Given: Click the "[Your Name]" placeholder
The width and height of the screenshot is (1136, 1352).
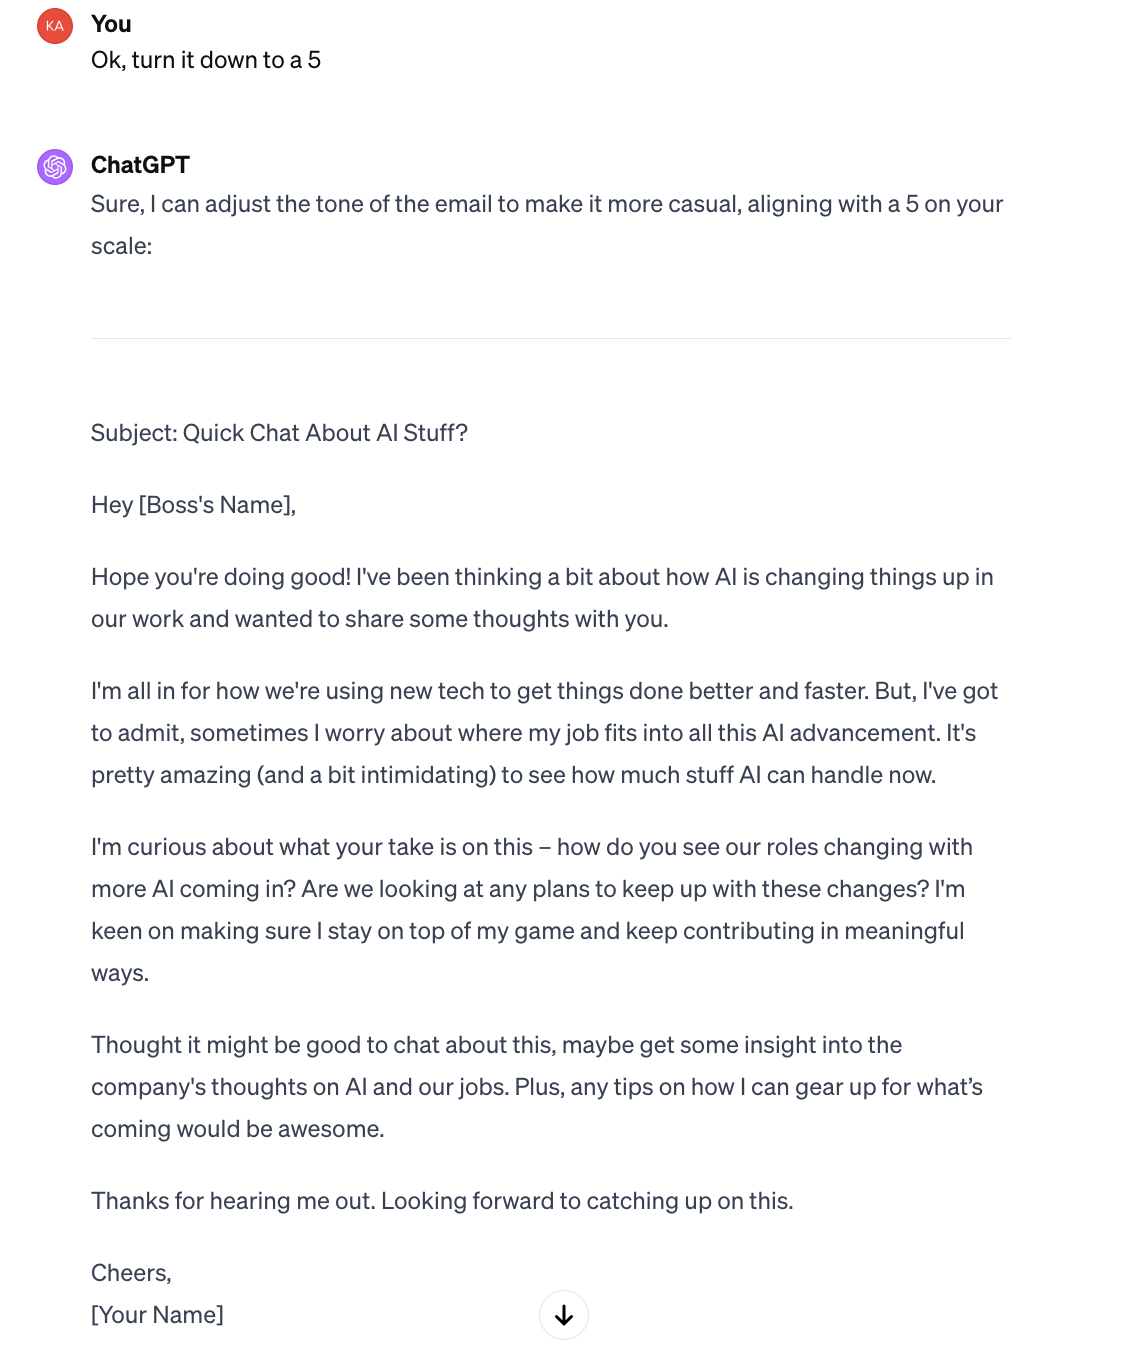Looking at the screenshot, I should (157, 1315).
